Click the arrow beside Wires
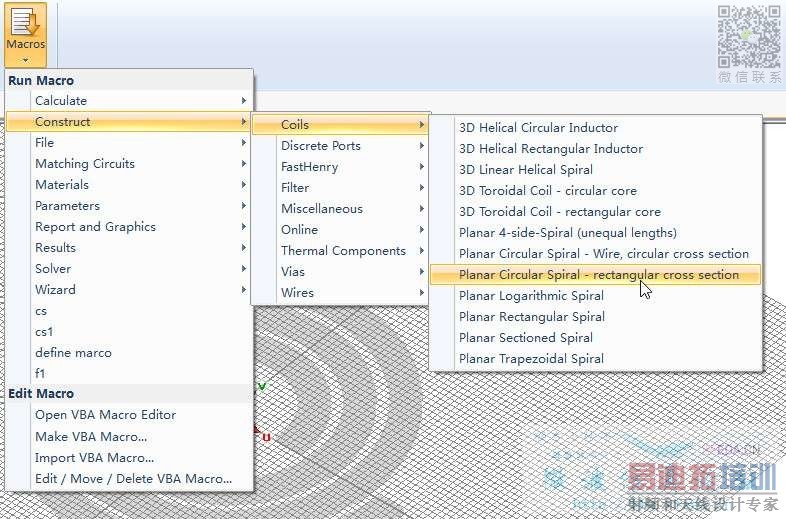 click(x=422, y=293)
